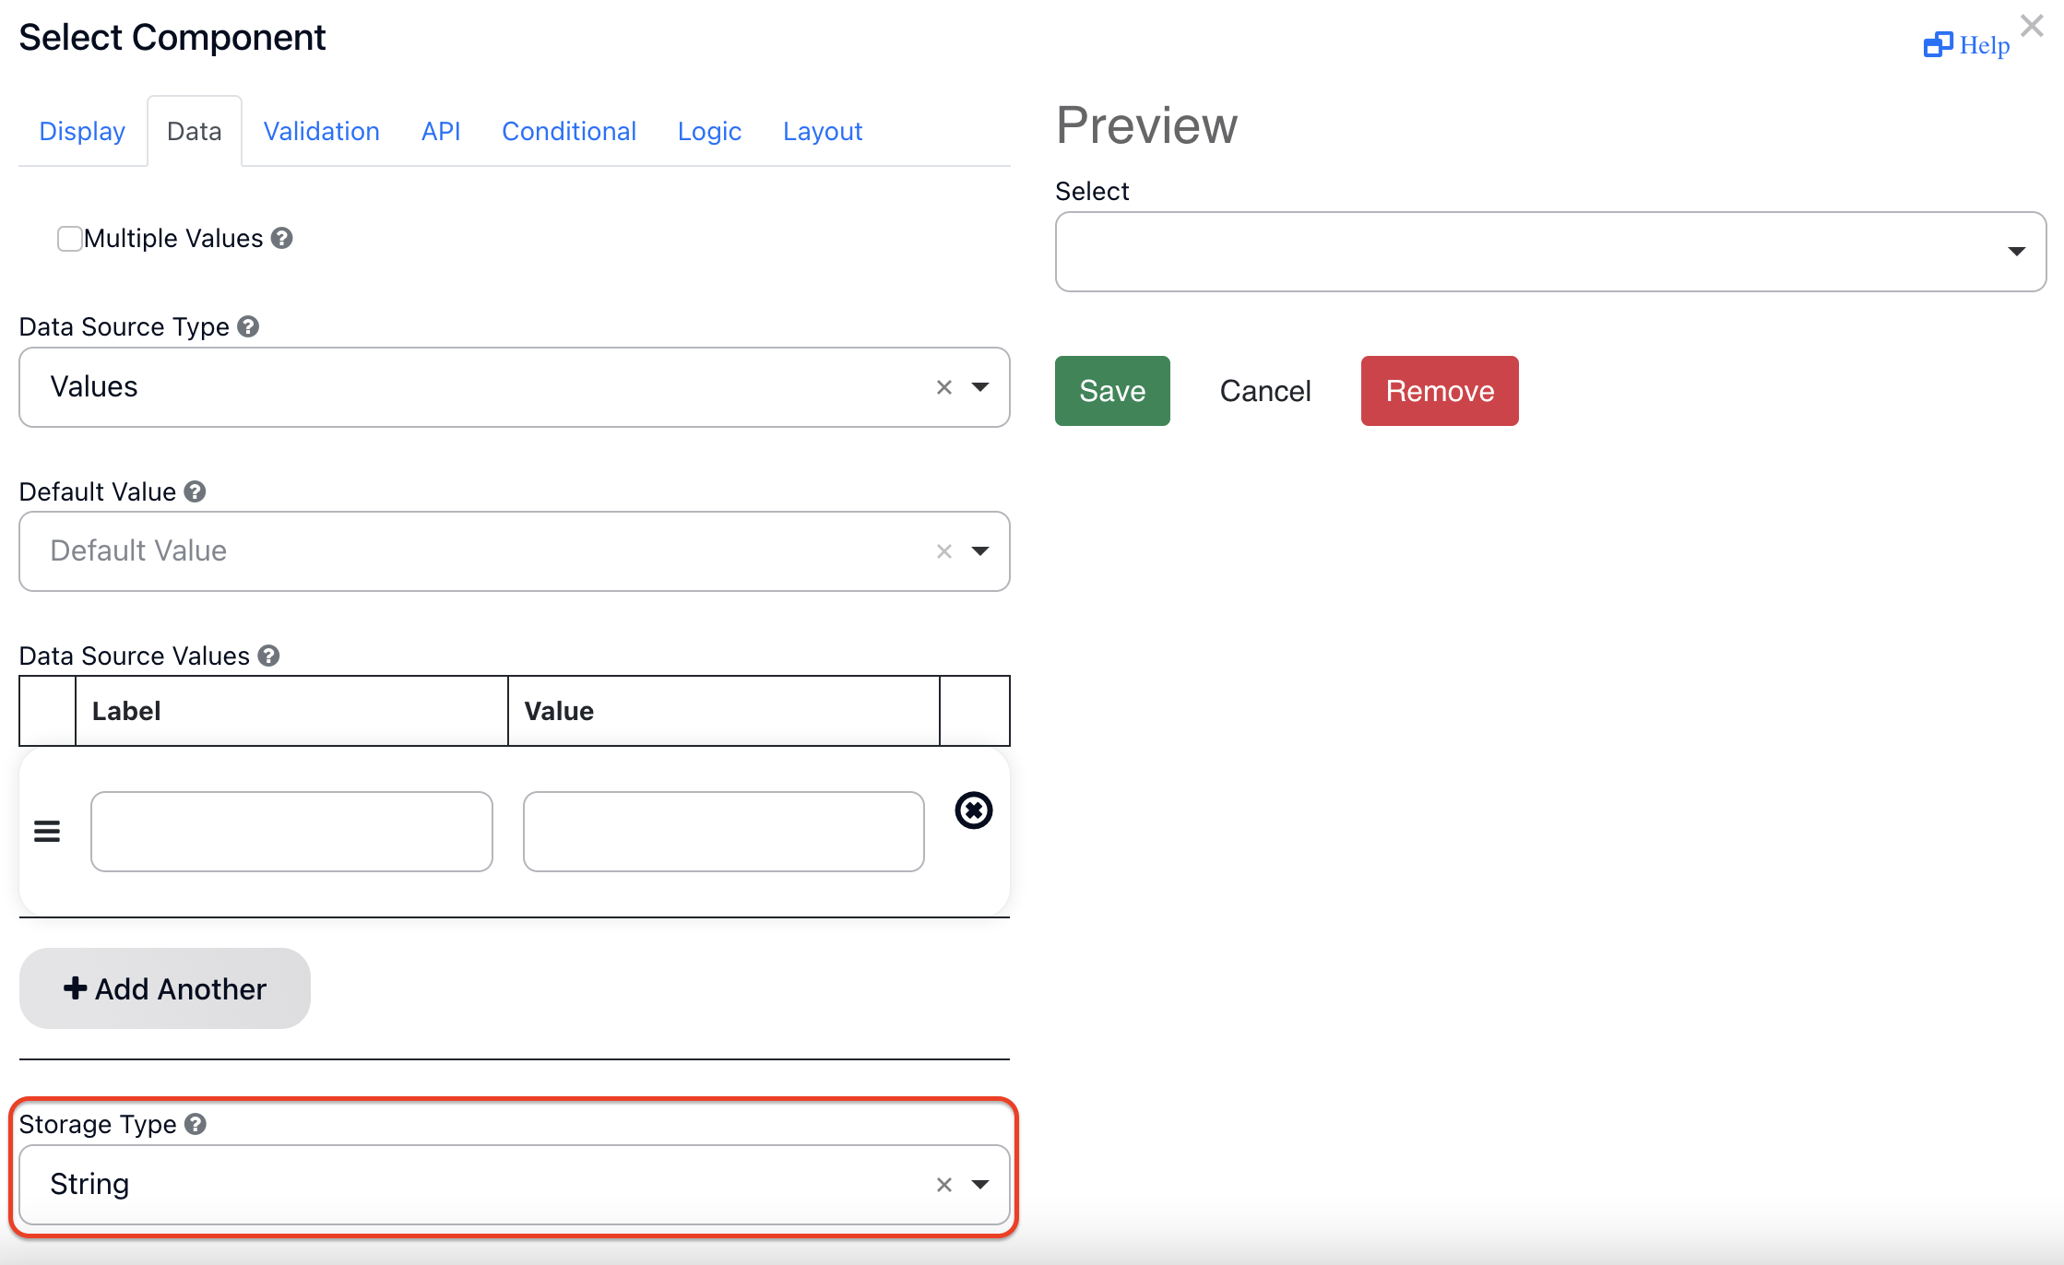2064x1265 pixels.
Task: Remove the data source row using the circled X
Action: click(x=973, y=811)
